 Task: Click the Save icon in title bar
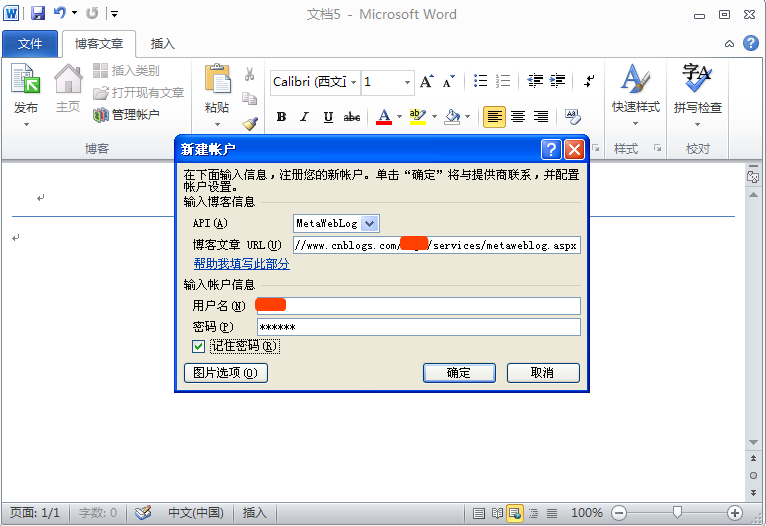[38, 14]
